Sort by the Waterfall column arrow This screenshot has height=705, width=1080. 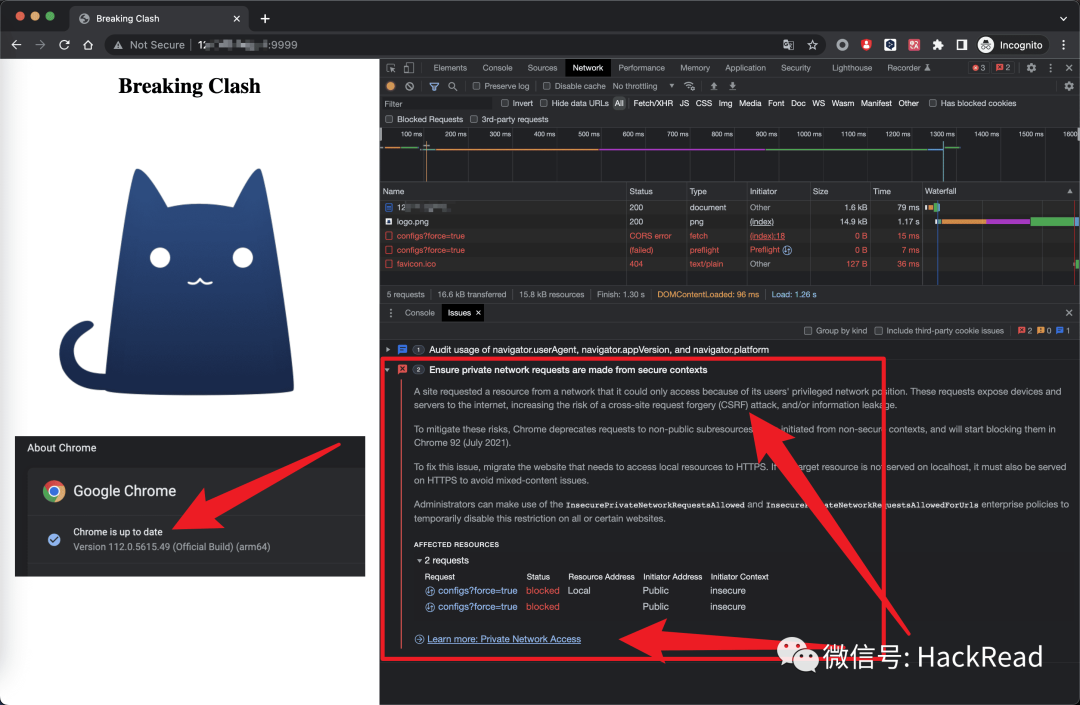1070,191
